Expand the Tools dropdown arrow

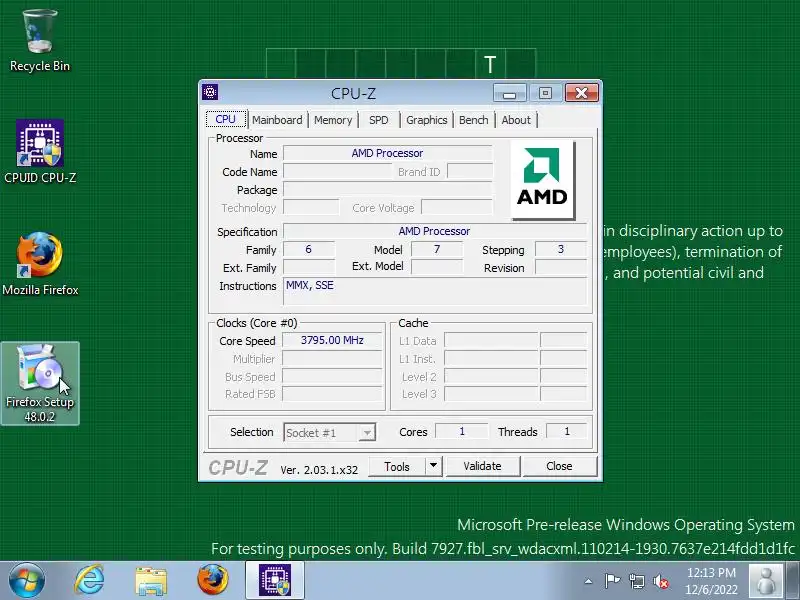(x=433, y=466)
